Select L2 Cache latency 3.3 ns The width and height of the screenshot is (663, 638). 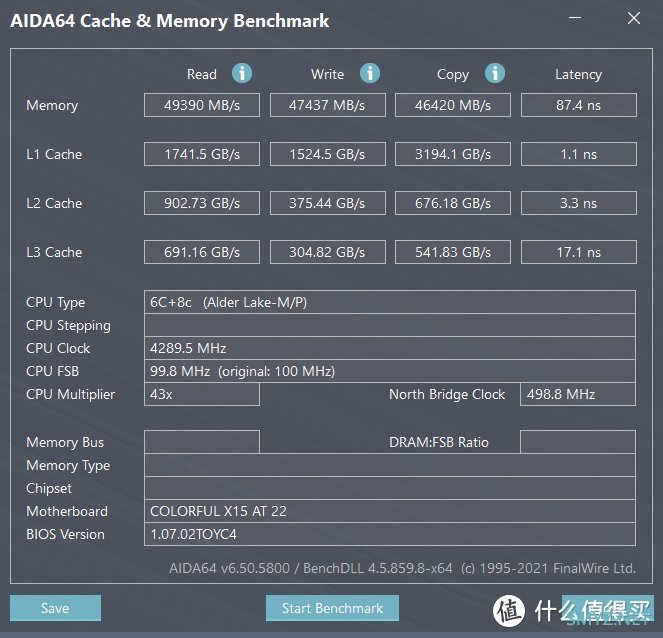pos(579,203)
